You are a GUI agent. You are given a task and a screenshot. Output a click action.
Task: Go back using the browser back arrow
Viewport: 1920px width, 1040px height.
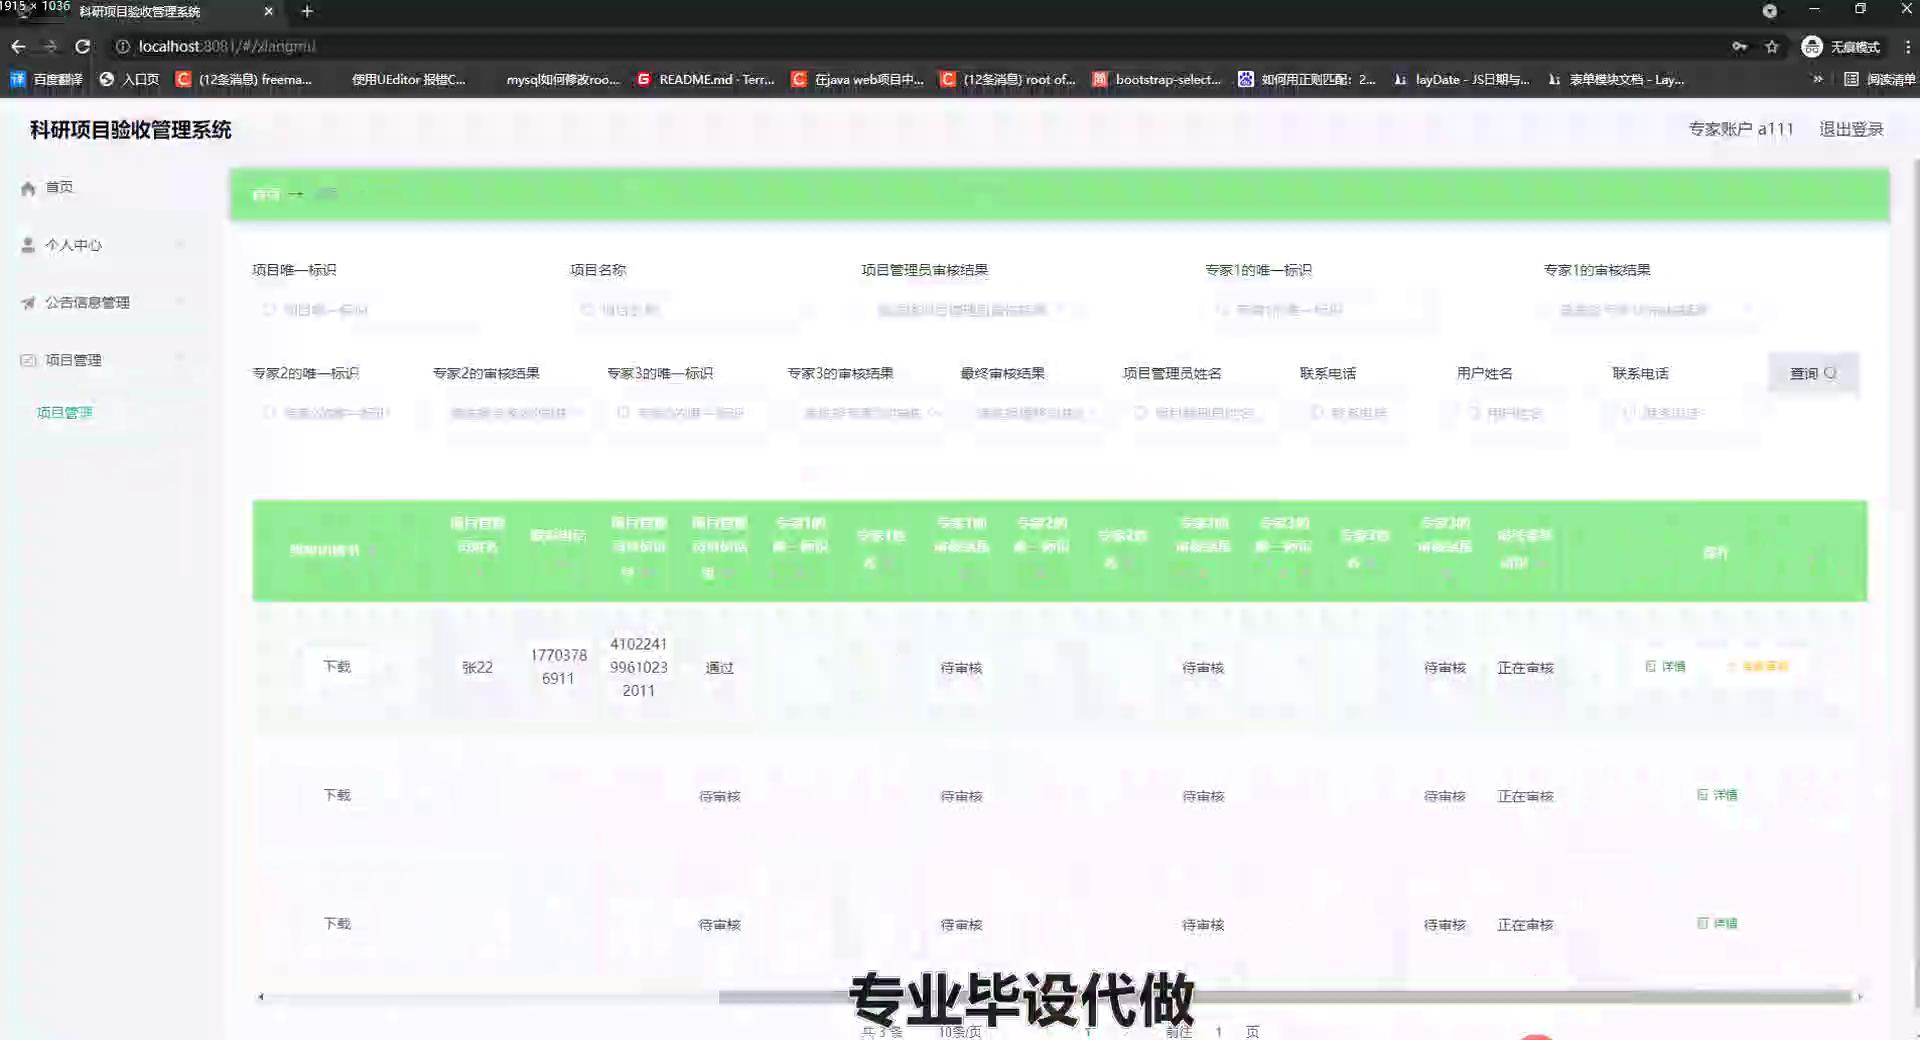(x=18, y=46)
